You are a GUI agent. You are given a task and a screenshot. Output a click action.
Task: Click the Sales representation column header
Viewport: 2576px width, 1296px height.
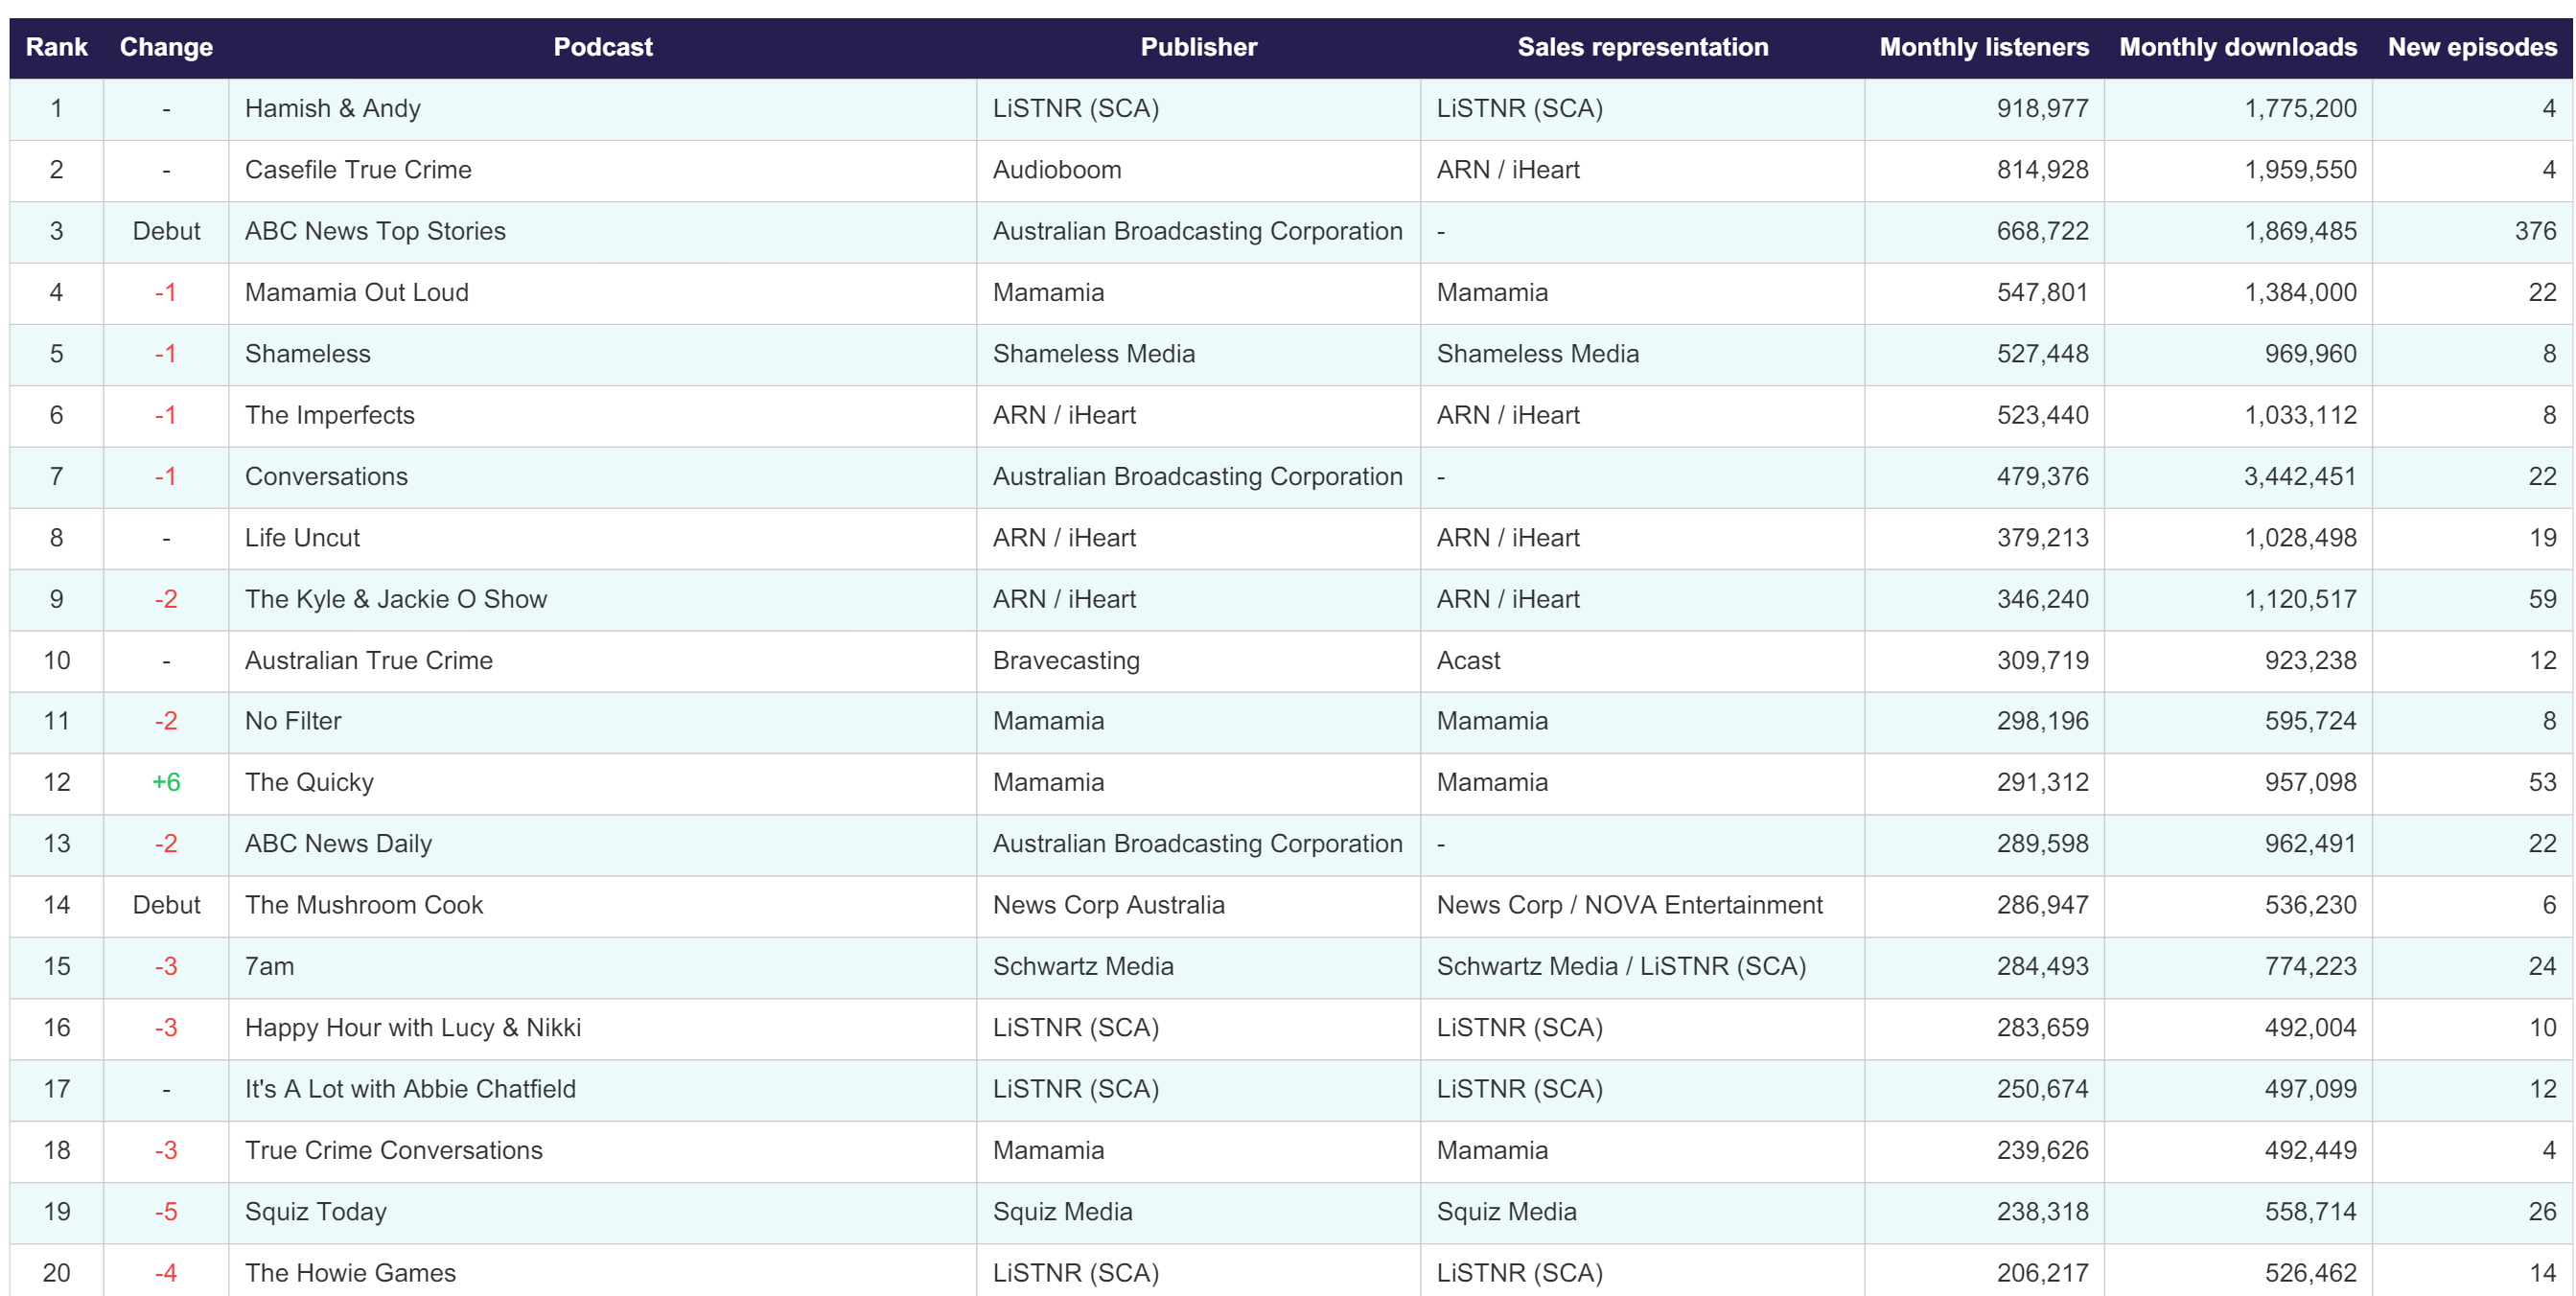point(1642,47)
